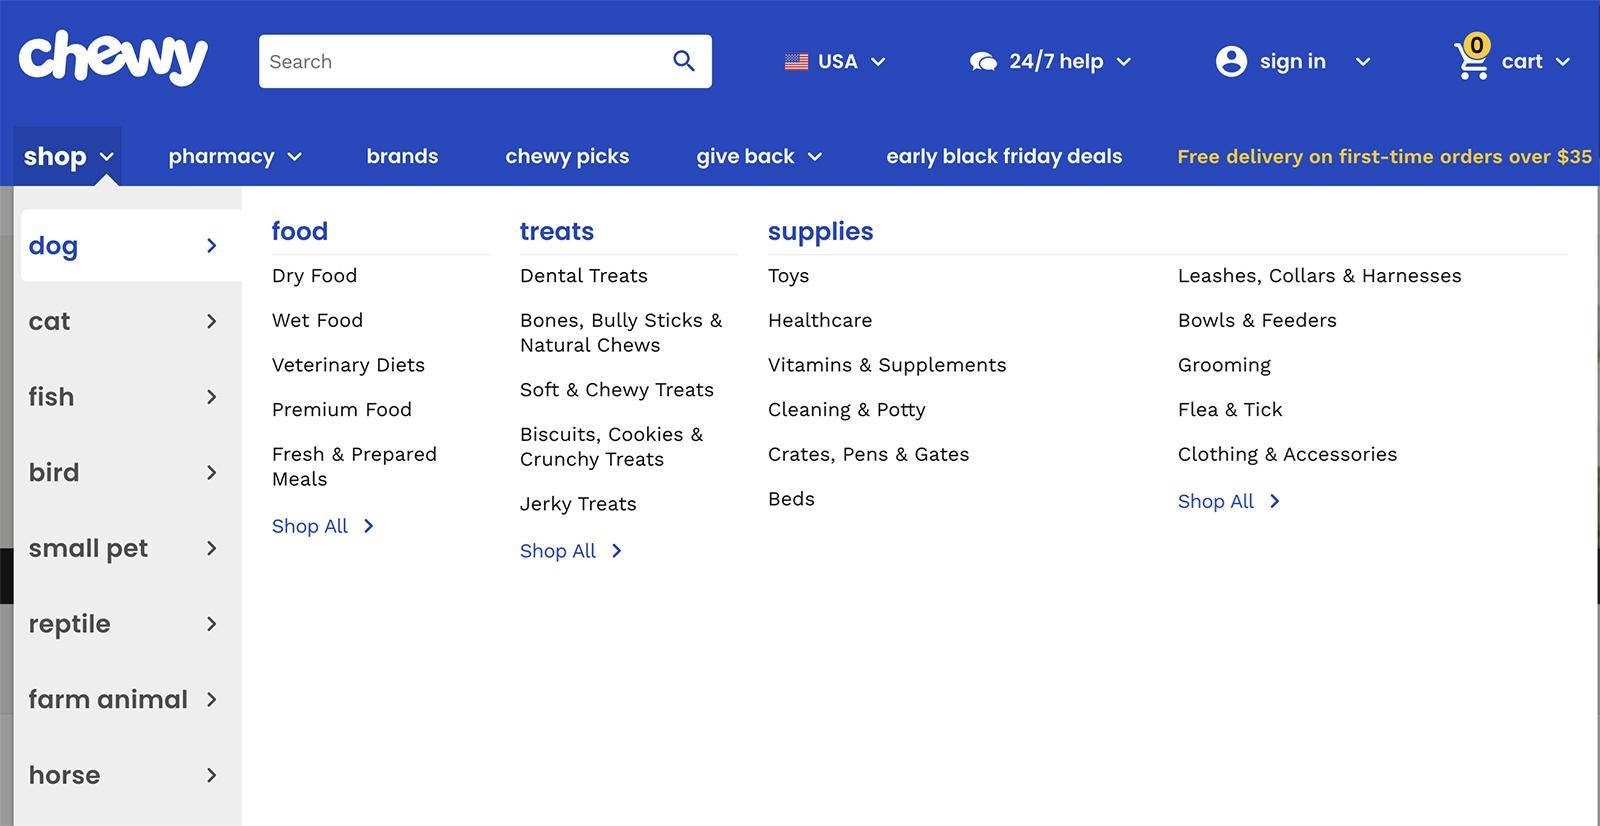
Task: Expand the bird category chevron
Action: (211, 472)
